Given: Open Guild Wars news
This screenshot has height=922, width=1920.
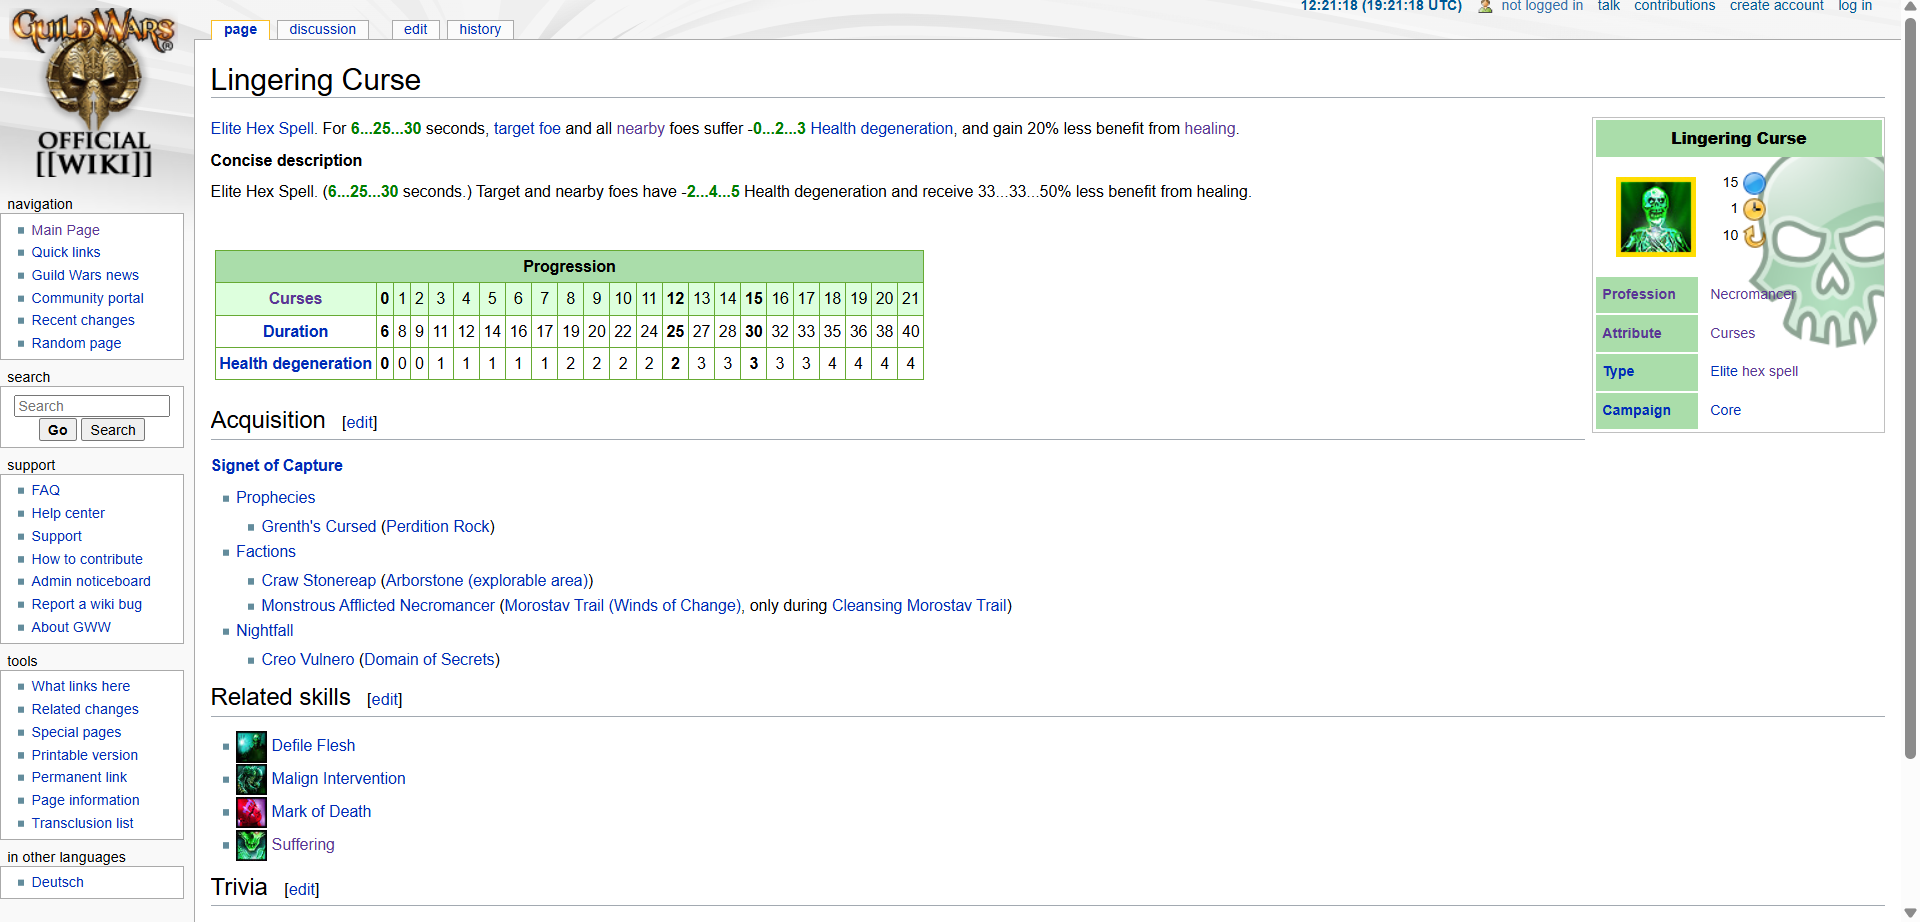Looking at the screenshot, I should pyautogui.click(x=85, y=275).
